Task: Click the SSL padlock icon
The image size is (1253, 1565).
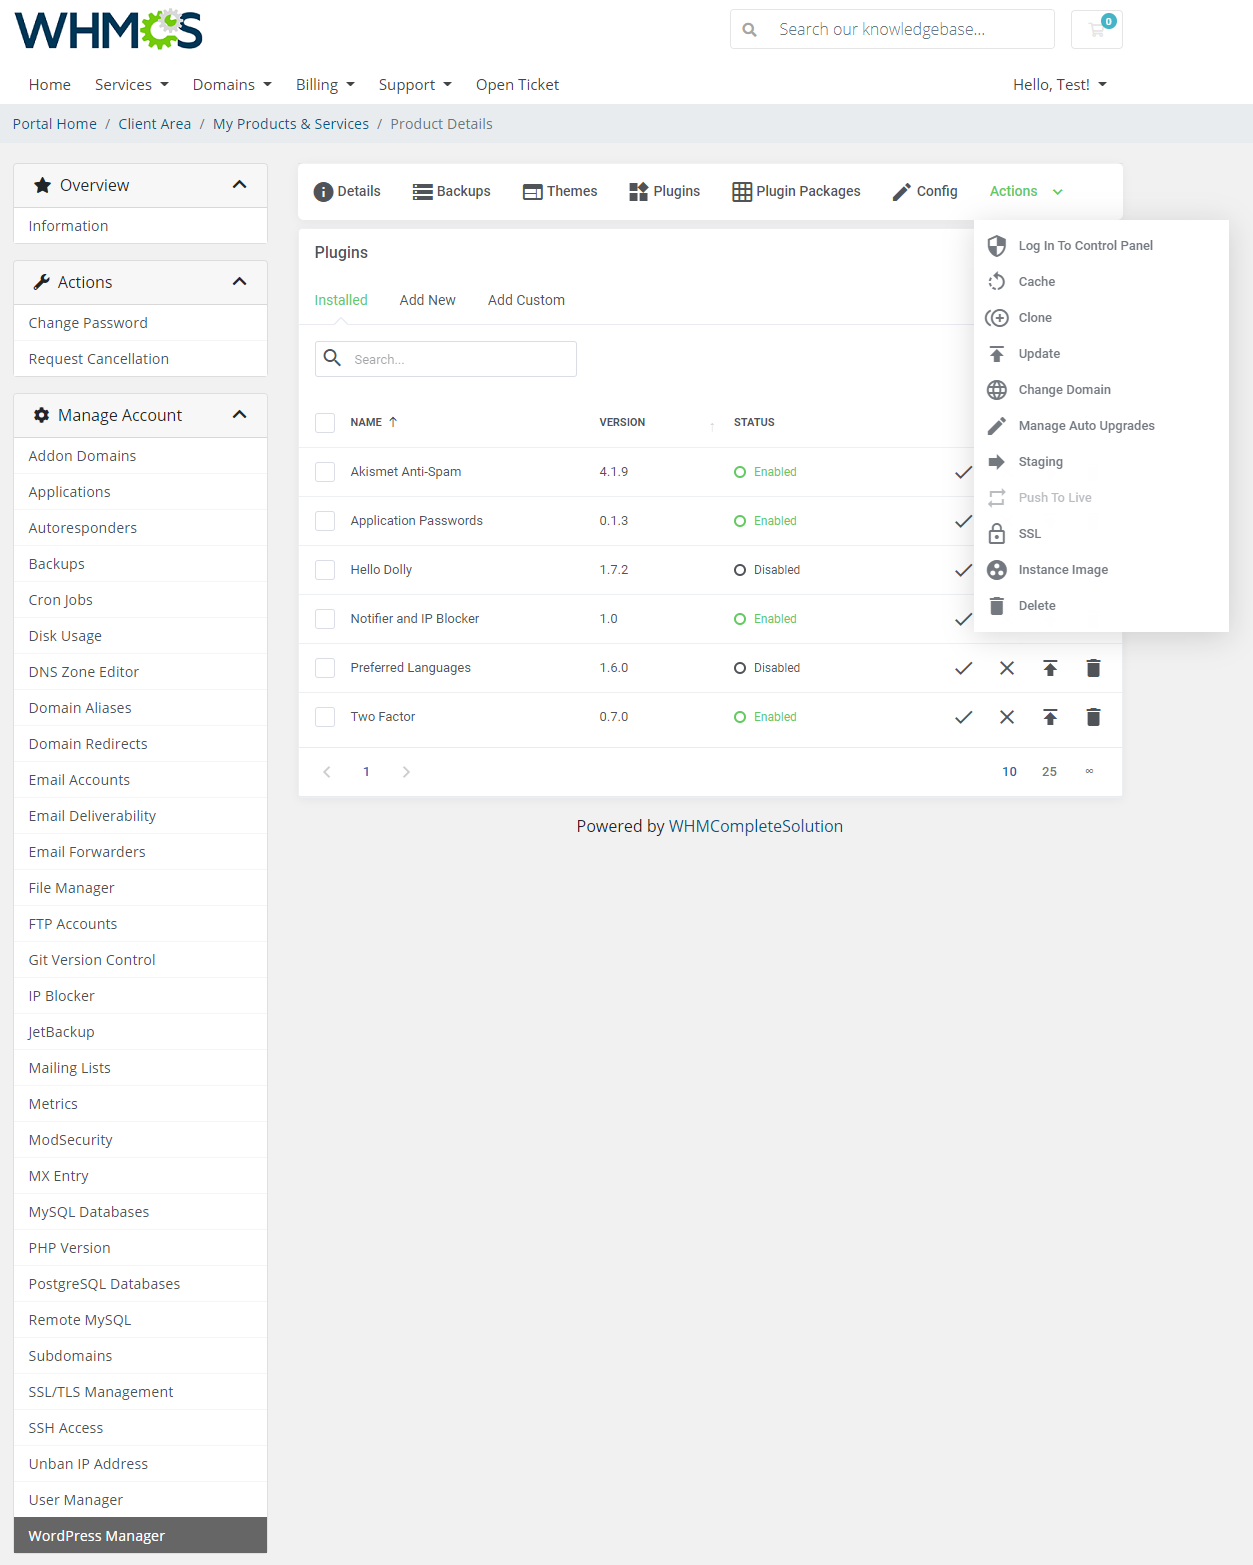Action: tap(997, 534)
